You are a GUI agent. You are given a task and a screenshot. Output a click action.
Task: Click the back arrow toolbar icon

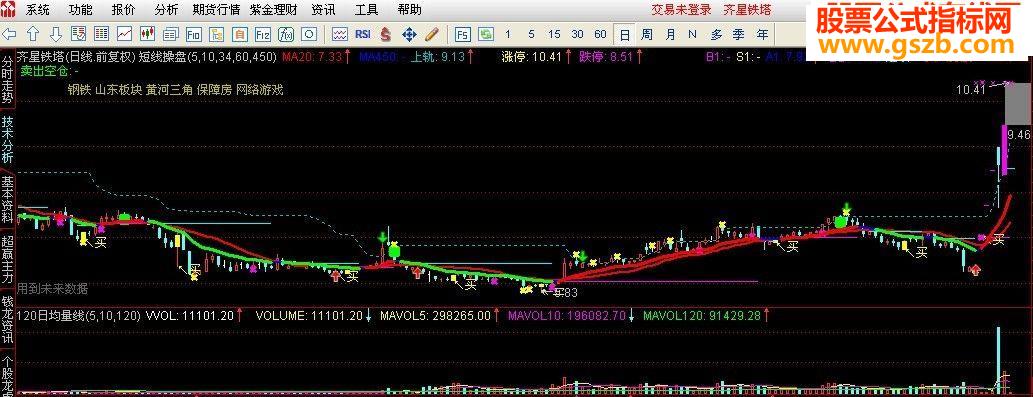(10, 34)
